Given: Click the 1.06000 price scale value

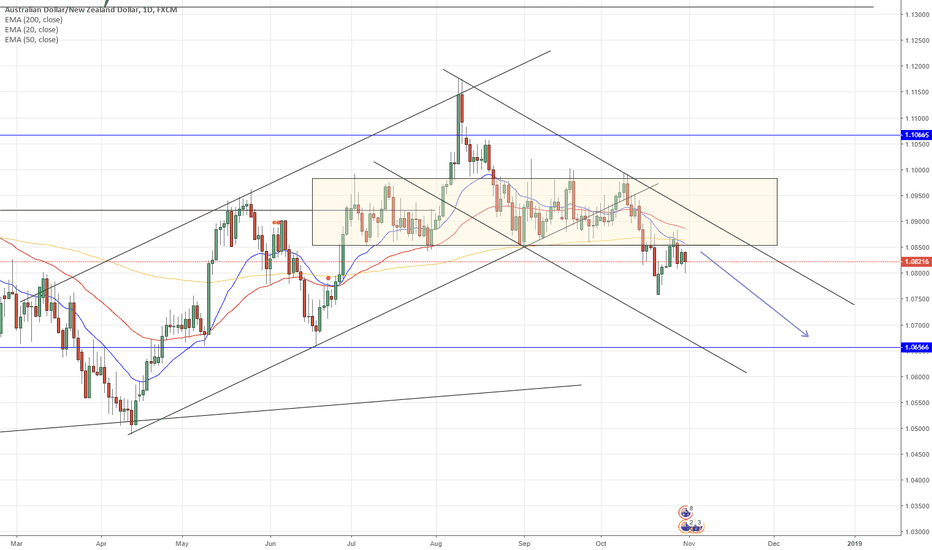Looking at the screenshot, I should tap(918, 377).
